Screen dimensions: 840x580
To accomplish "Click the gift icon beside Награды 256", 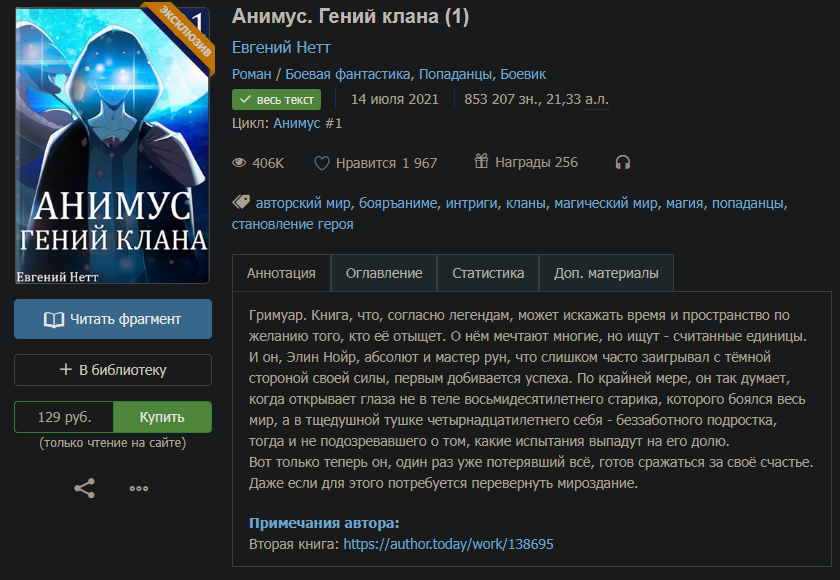I will [481, 161].
